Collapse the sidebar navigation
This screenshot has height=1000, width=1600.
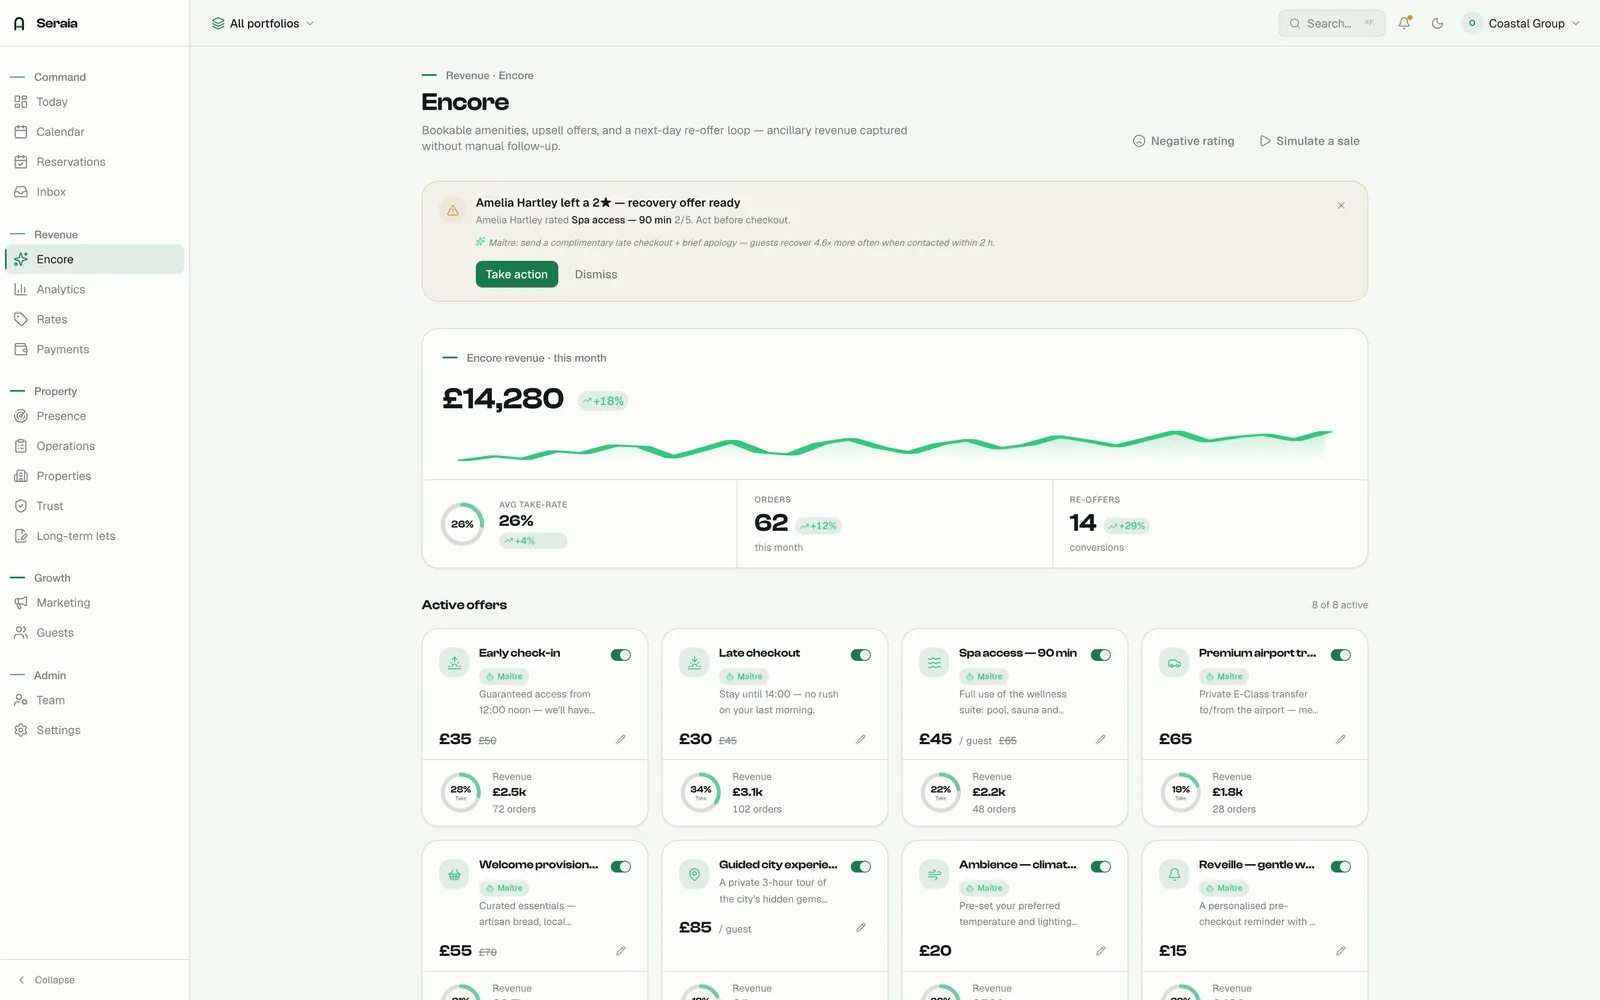pyautogui.click(x=46, y=980)
